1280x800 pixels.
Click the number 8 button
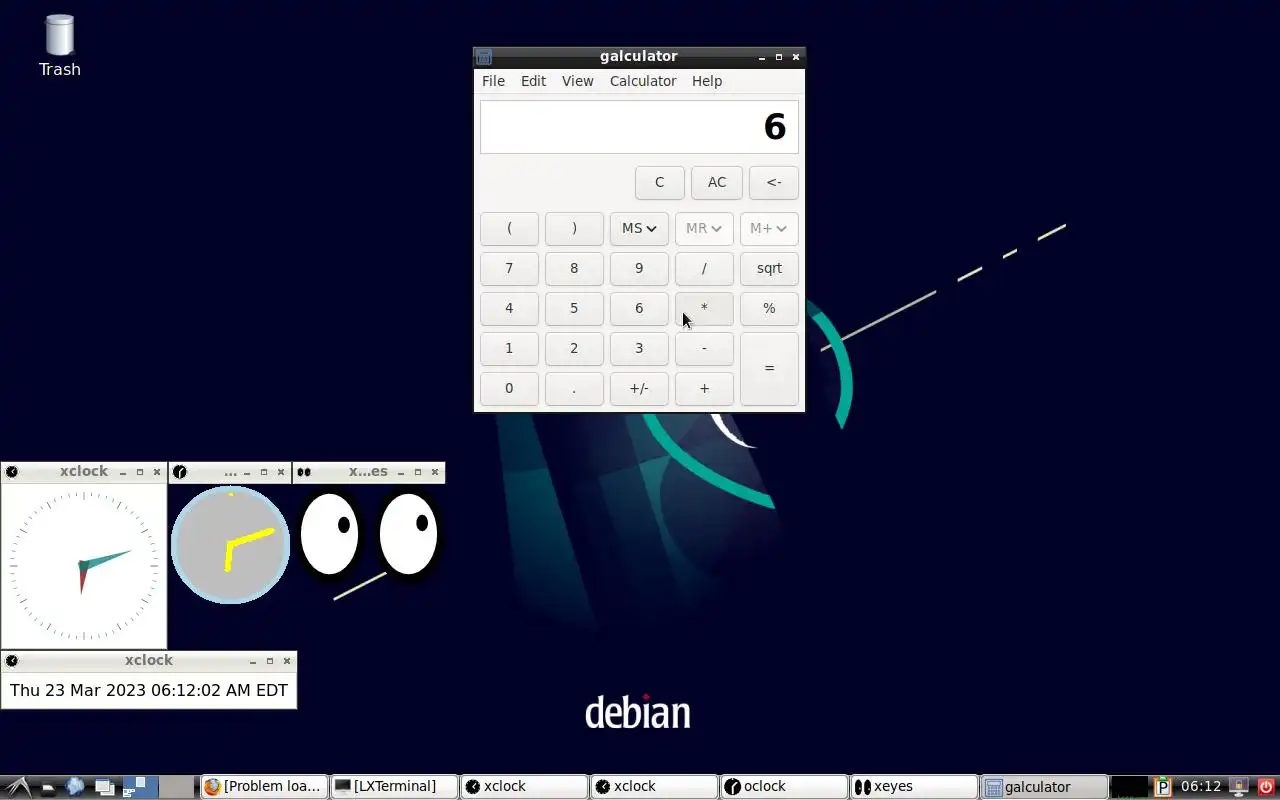[574, 268]
